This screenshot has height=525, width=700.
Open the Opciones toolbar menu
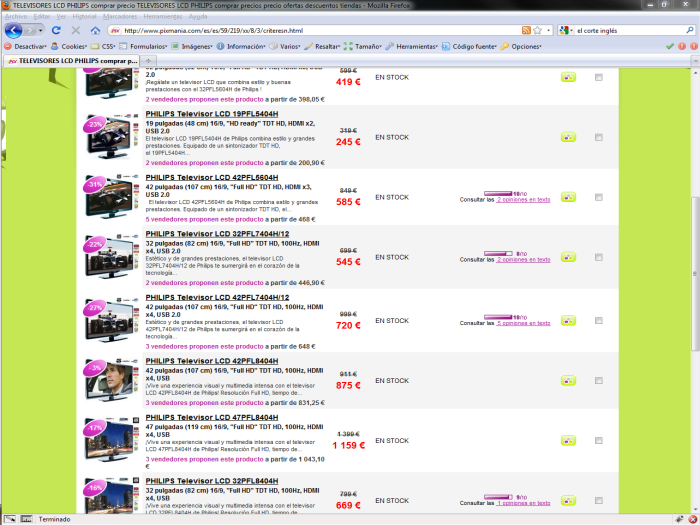(521, 46)
